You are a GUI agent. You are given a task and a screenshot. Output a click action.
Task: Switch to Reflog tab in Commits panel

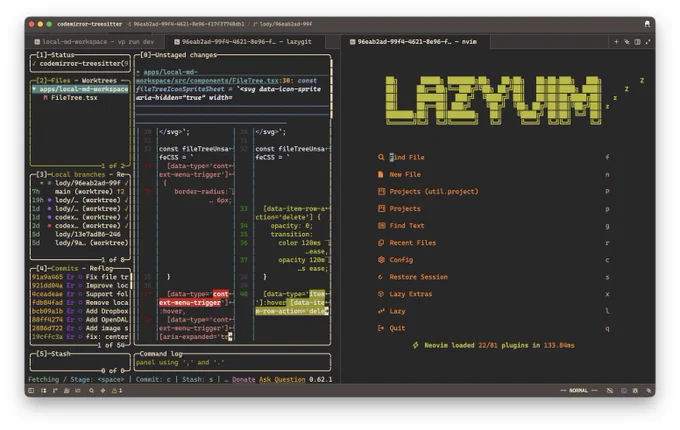point(101,268)
